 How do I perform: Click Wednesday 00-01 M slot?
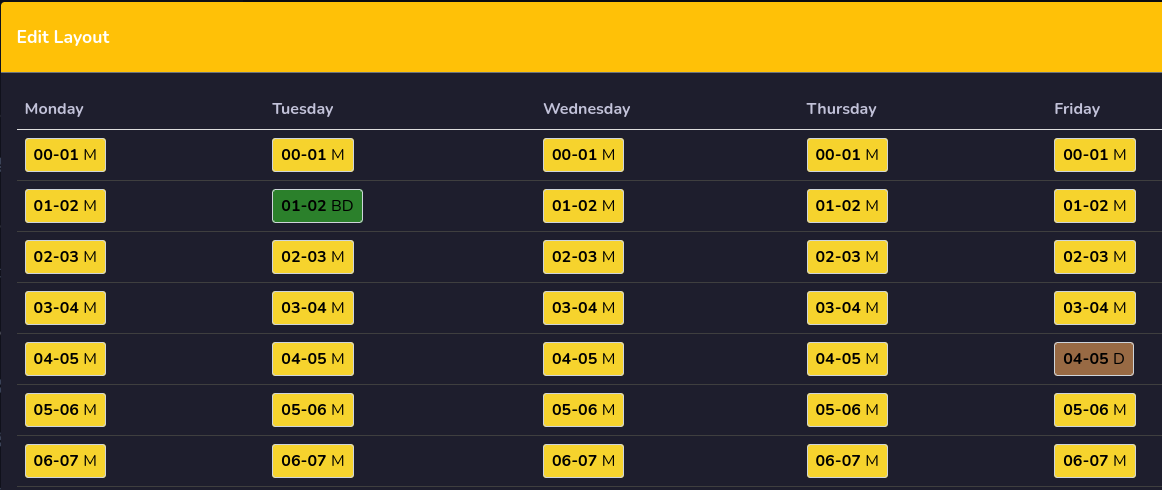(x=583, y=155)
